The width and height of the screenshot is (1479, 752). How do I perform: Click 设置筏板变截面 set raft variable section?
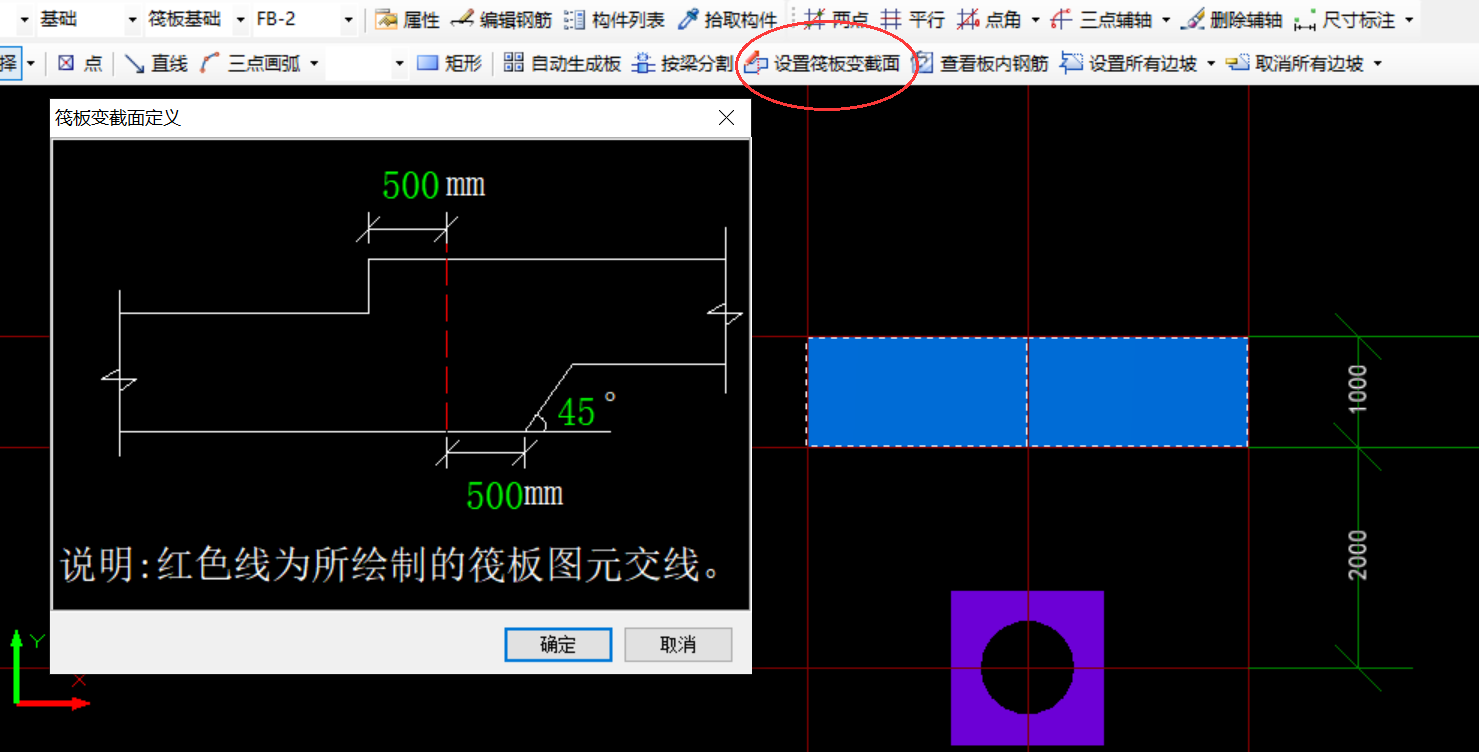[x=823, y=64]
